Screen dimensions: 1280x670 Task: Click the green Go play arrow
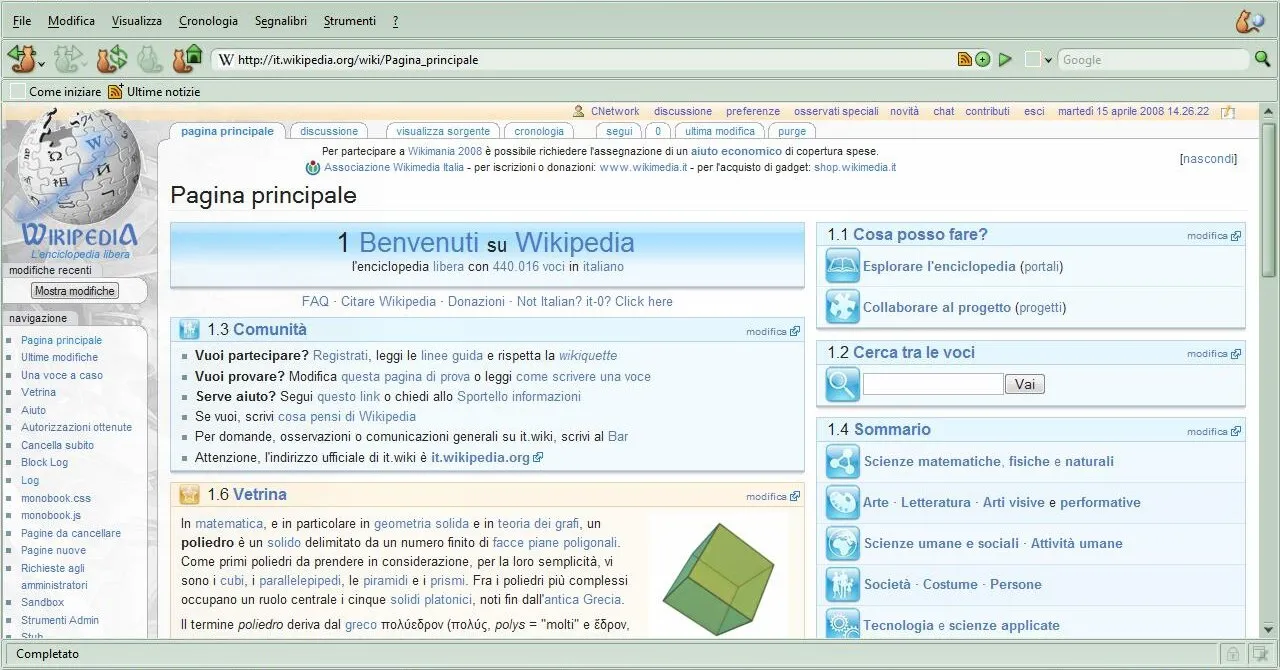tap(1005, 59)
